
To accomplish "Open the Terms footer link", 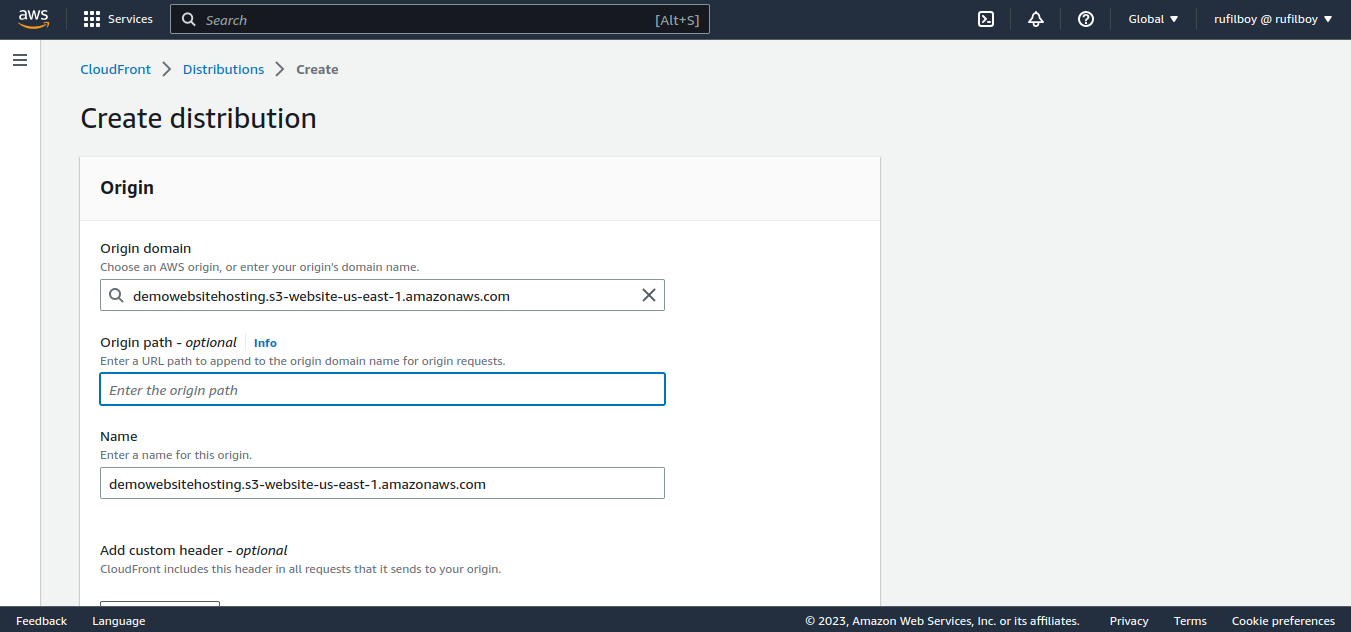I will pos(1190,621).
